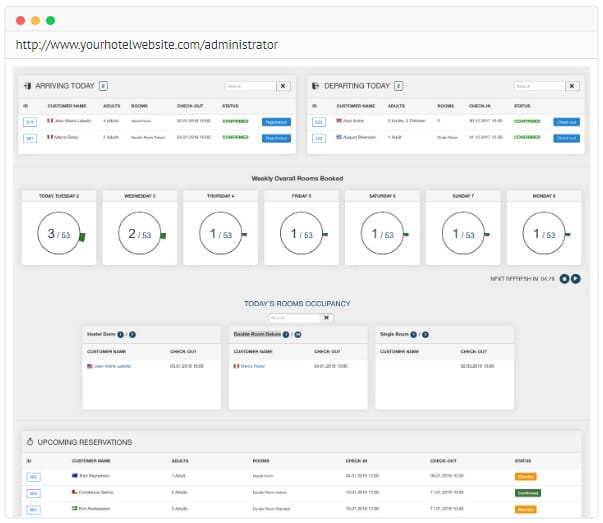Open booking ID of Jean-Marie Labelle arrival
The width and height of the screenshot is (603, 523).
[x=30, y=122]
